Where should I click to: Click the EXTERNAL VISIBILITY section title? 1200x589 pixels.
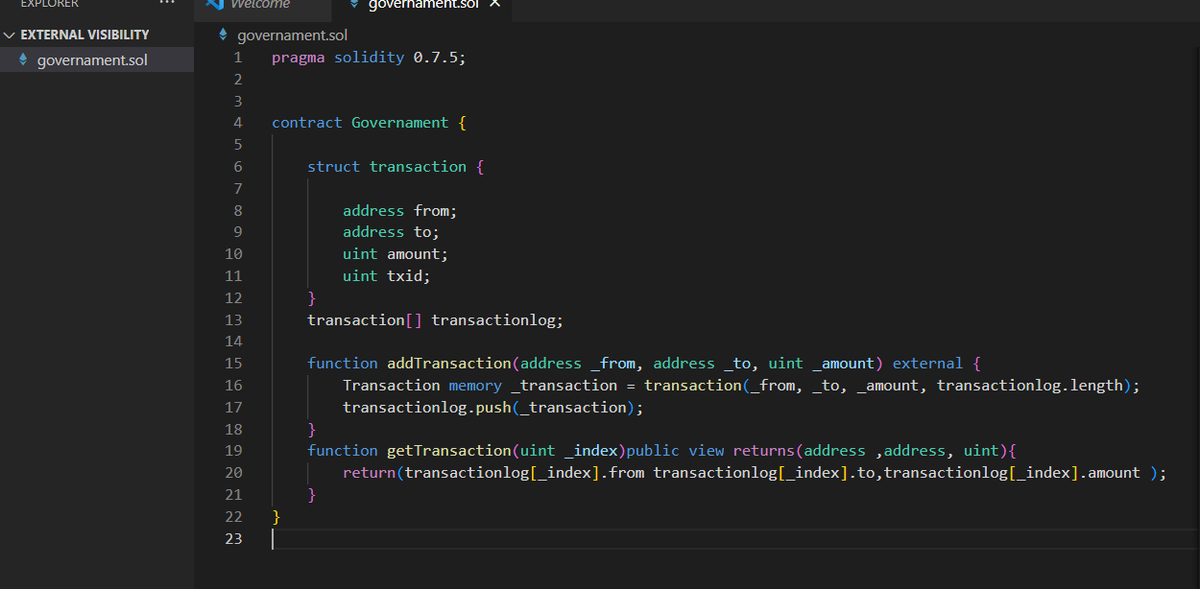pyautogui.click(x=85, y=35)
